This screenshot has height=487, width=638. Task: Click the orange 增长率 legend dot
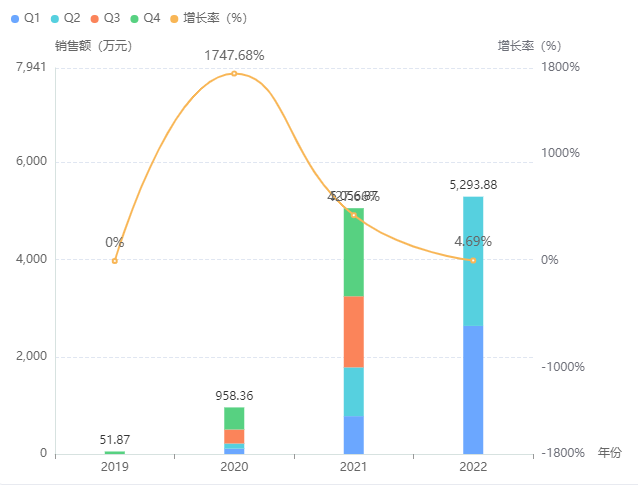tap(175, 18)
